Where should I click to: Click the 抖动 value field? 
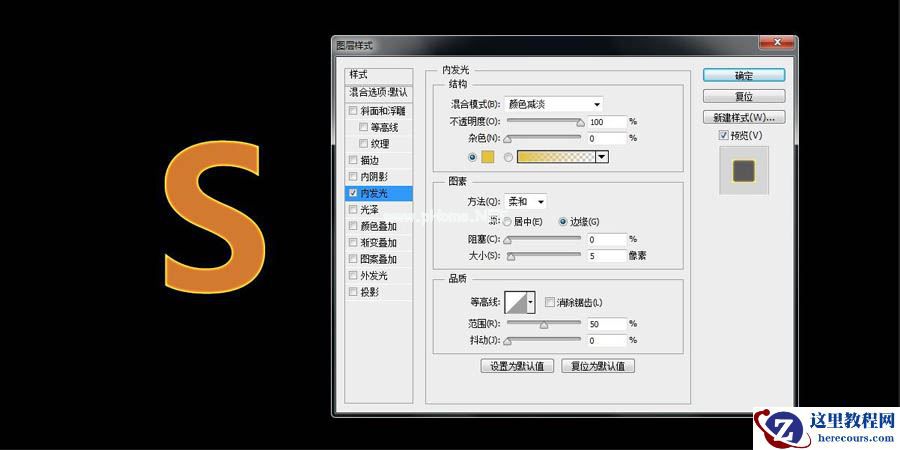[x=607, y=340]
